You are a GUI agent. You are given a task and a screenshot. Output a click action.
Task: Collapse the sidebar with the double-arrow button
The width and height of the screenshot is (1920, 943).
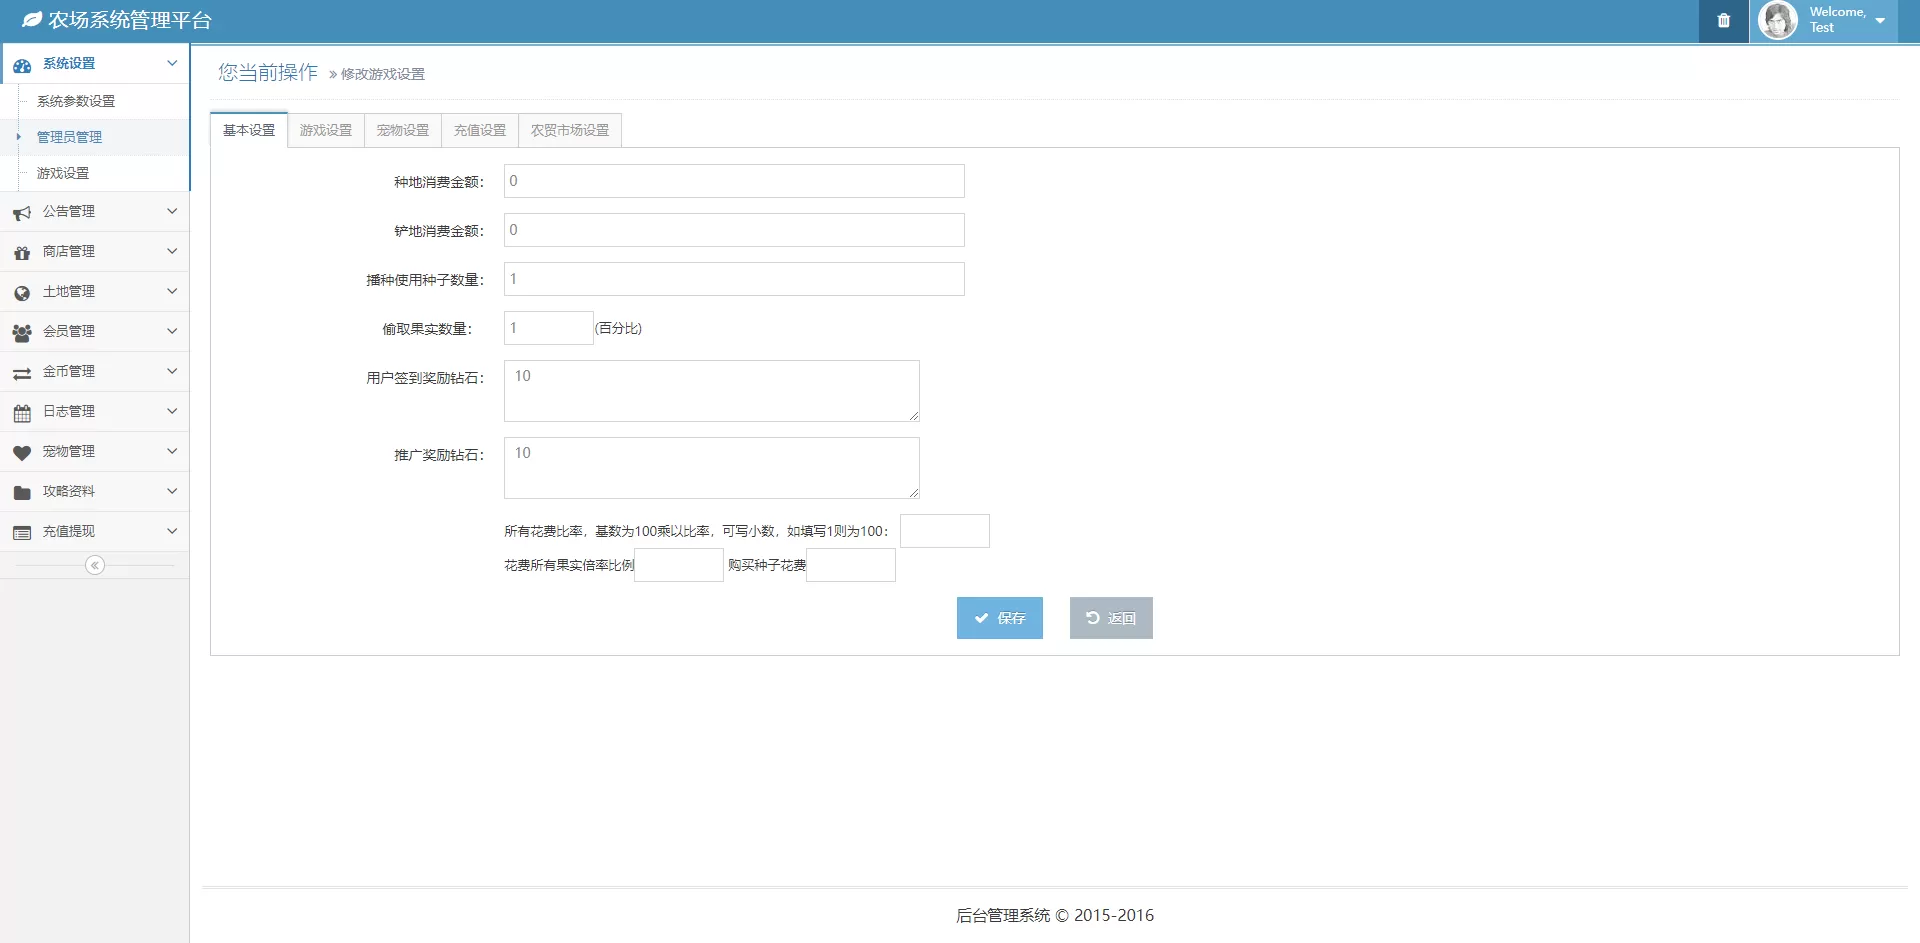click(95, 566)
